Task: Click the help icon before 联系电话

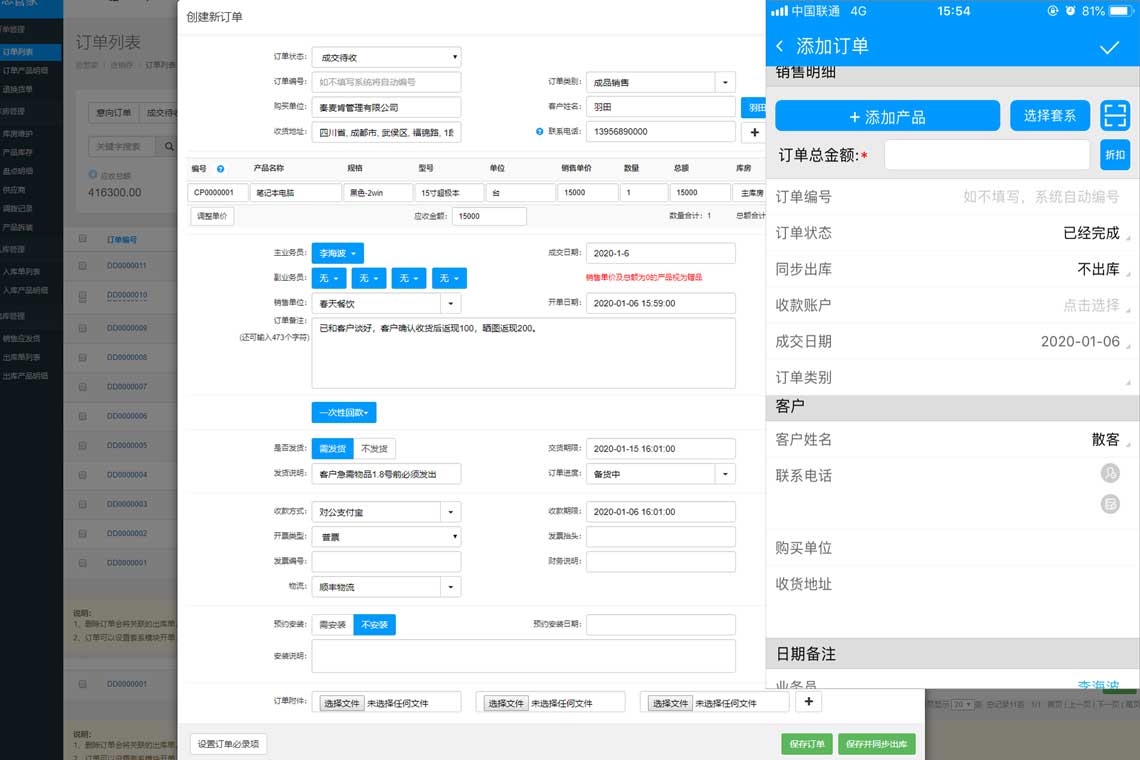Action: click(539, 132)
